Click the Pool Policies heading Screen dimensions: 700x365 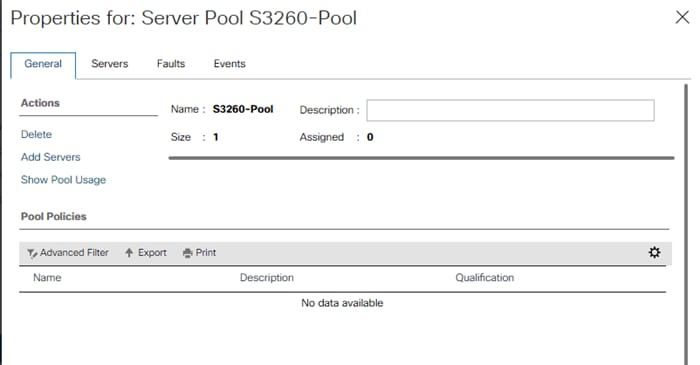tap(54, 216)
